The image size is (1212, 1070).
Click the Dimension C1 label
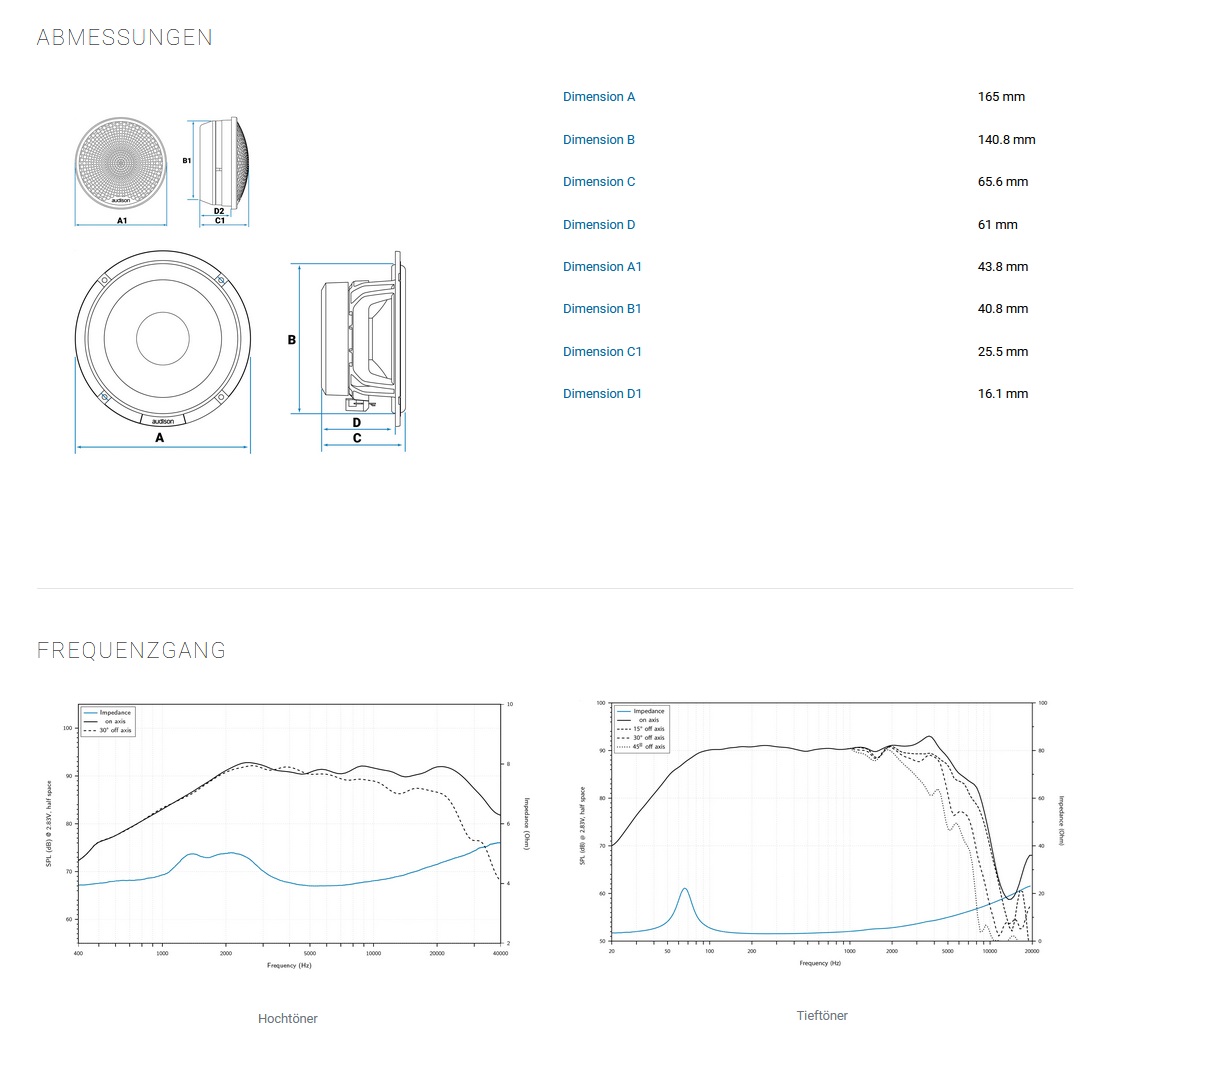click(602, 352)
